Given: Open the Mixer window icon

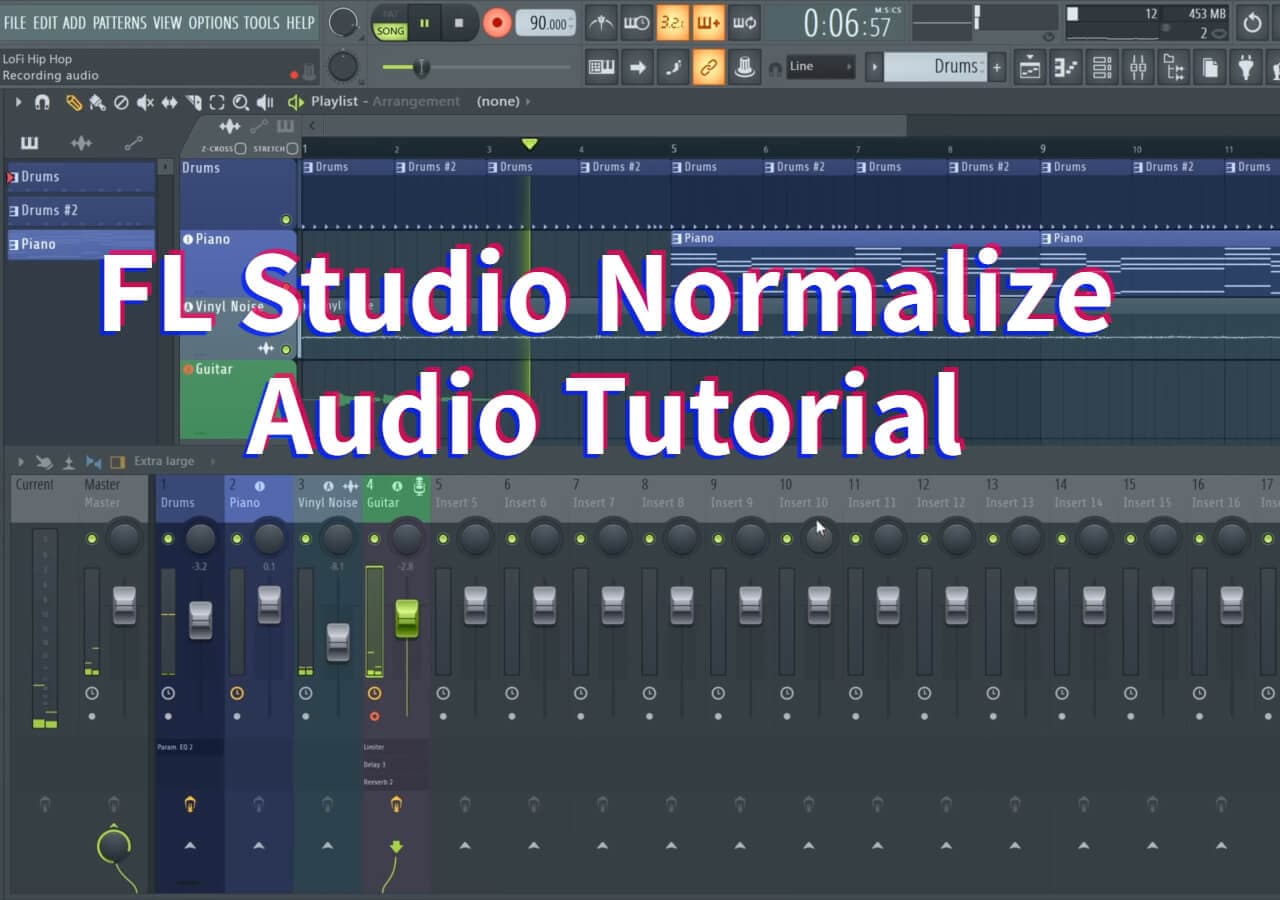Looking at the screenshot, I should (1138, 67).
